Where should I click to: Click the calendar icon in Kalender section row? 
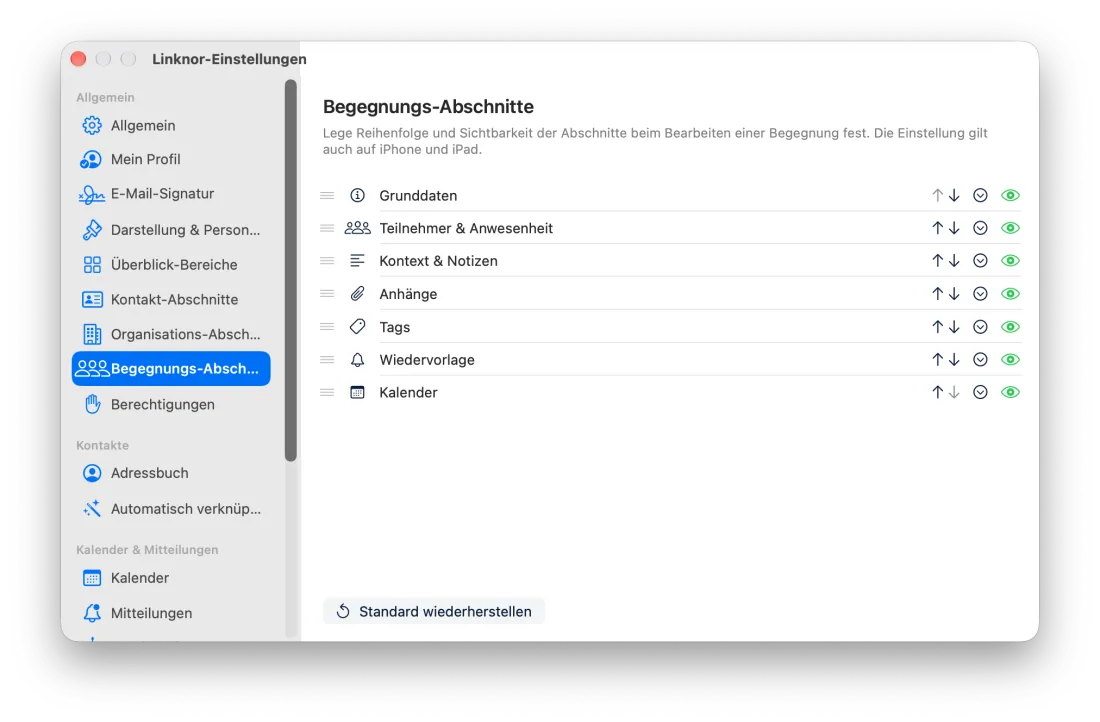[358, 392]
